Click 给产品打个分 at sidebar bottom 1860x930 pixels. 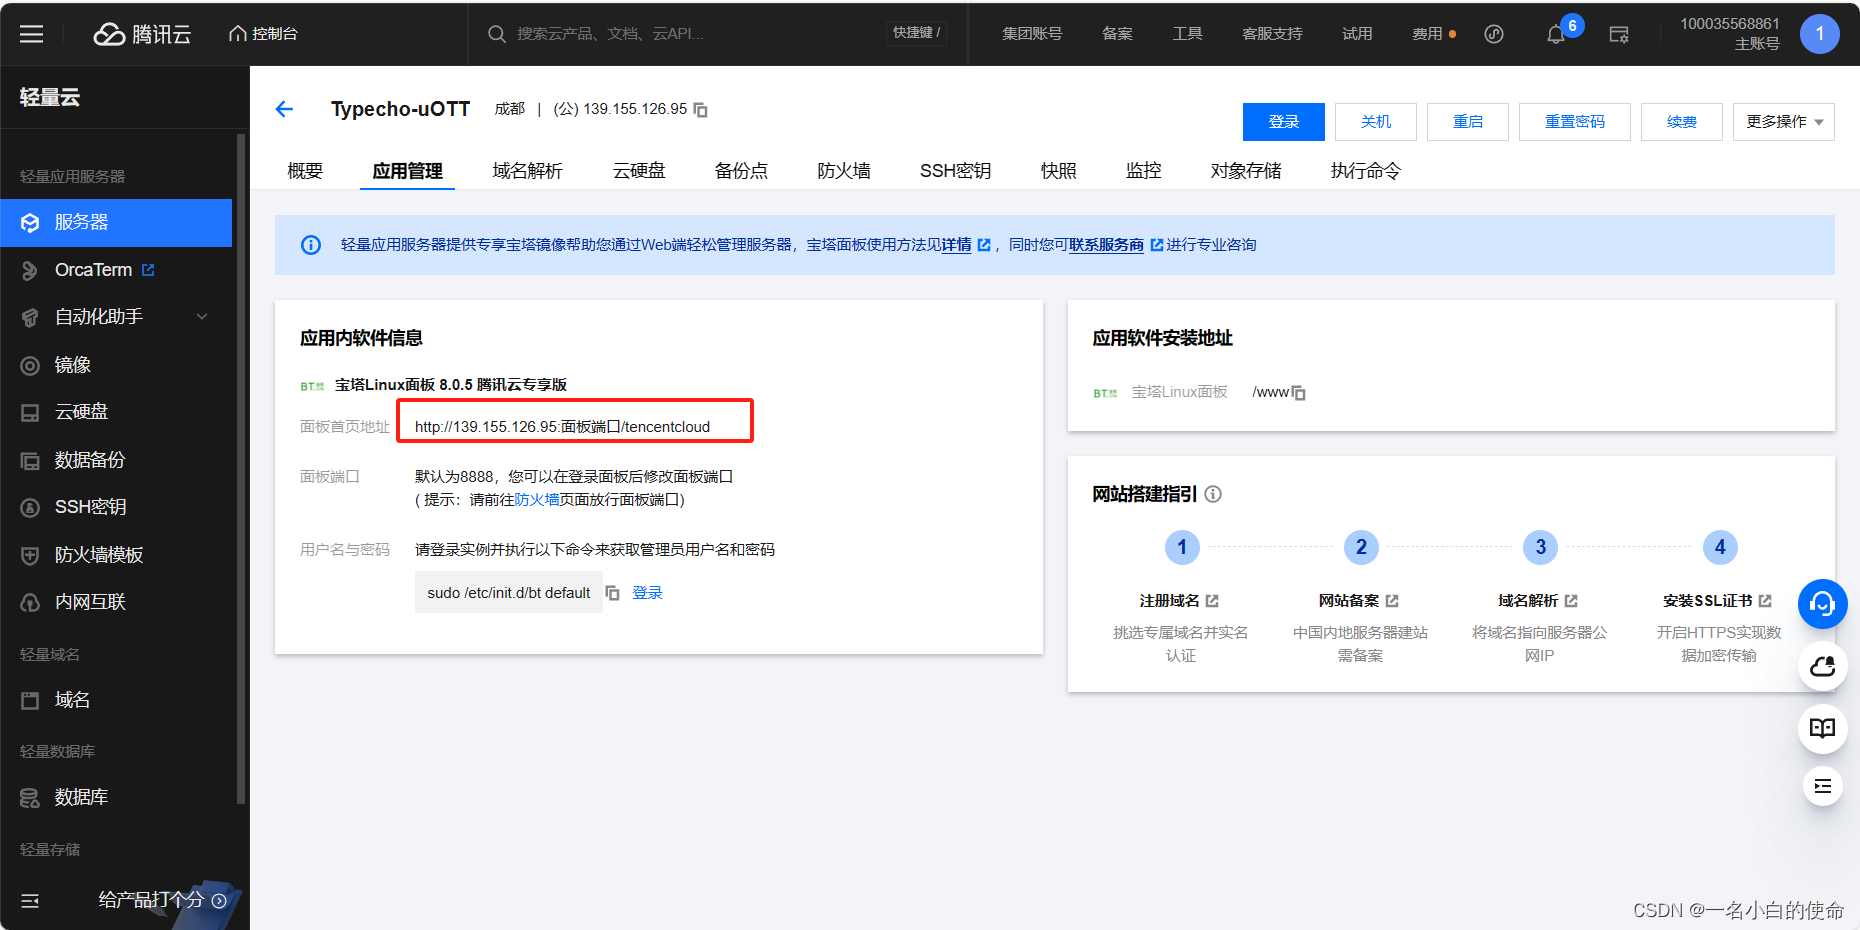162,900
